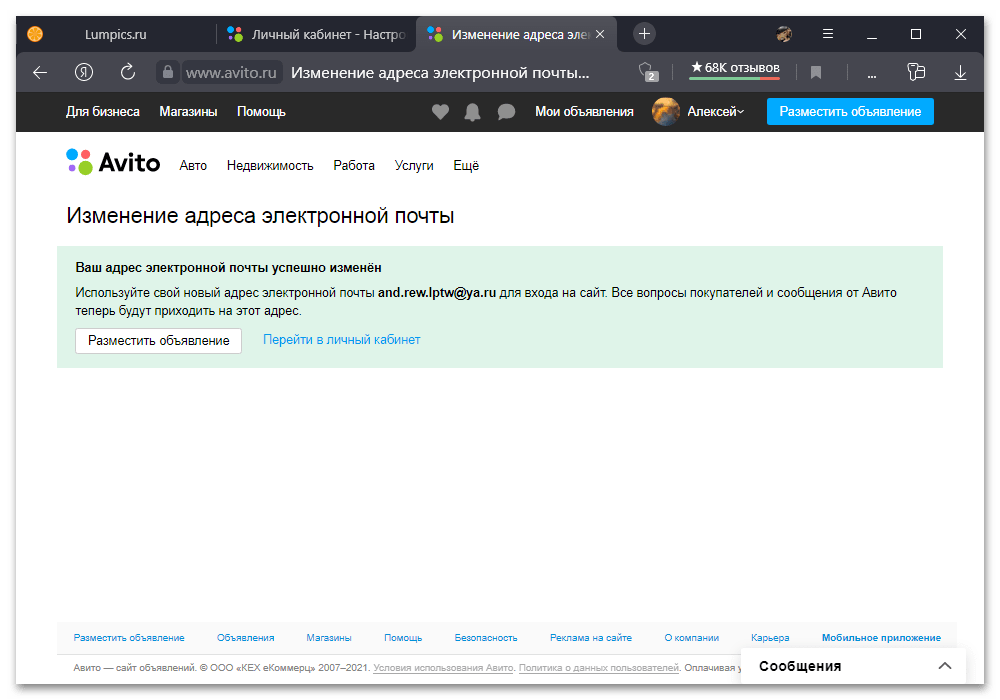Bookmark this page with the bookmark icon
This screenshot has width=1000, height=700.
point(816,73)
